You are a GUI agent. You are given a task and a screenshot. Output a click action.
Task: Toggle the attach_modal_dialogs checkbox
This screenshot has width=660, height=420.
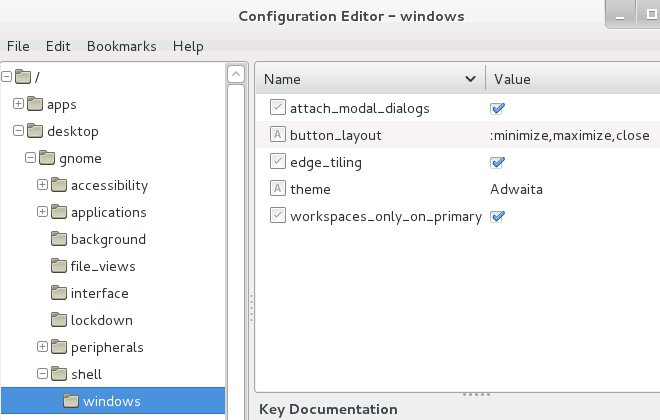click(x=497, y=108)
